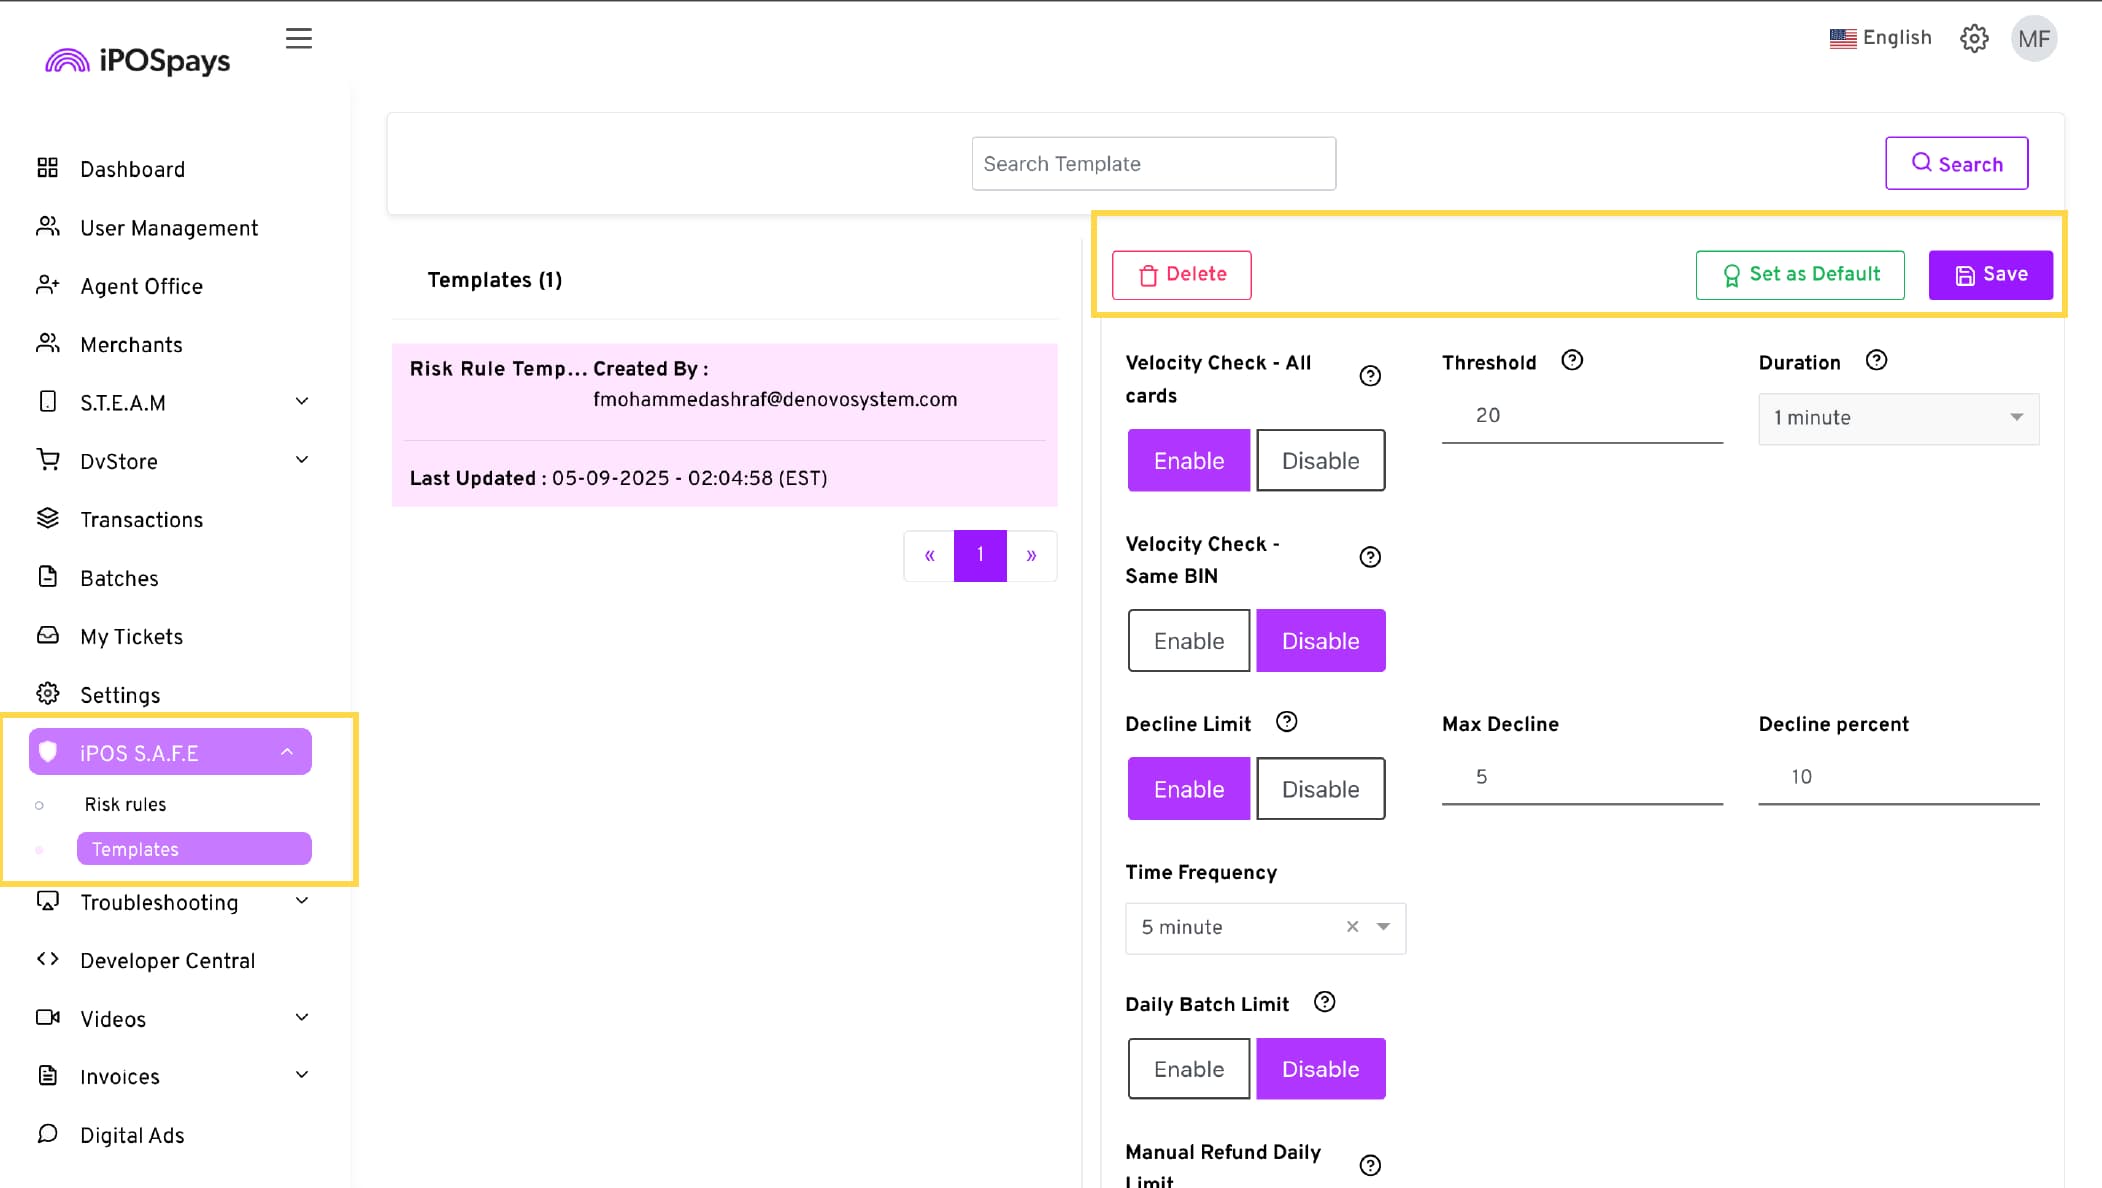Click the red Delete button
This screenshot has height=1188, width=2102.
pyautogui.click(x=1181, y=275)
